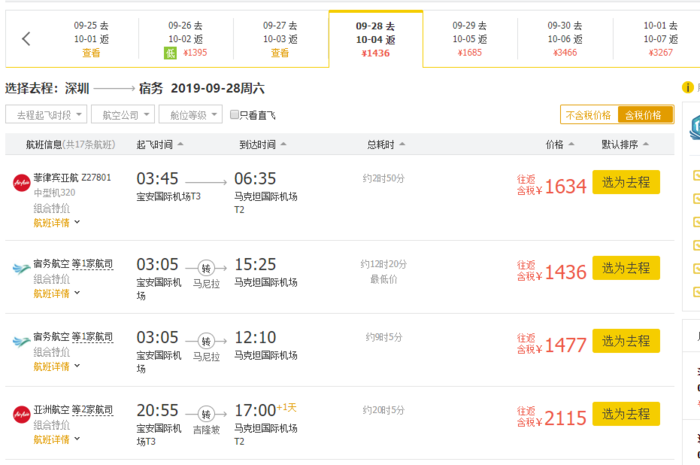Switch to tax-excluded price view

coord(589,115)
